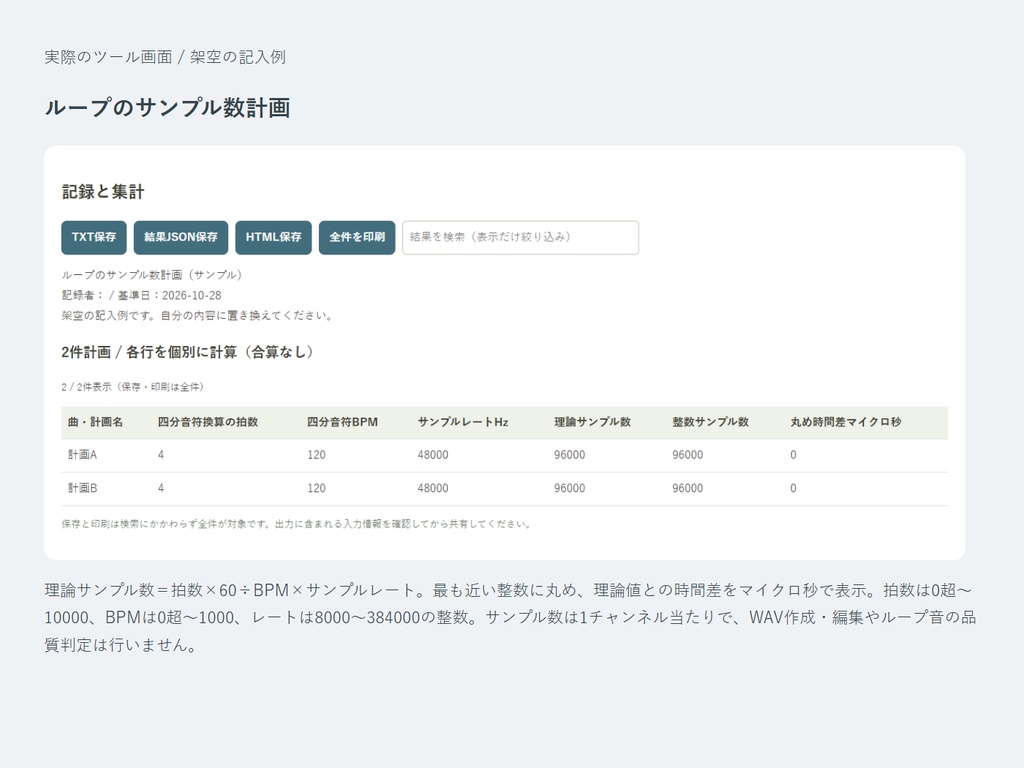Click the 丸め時間差マイクロ秒 column header
The width and height of the screenshot is (1024, 768).
[846, 422]
